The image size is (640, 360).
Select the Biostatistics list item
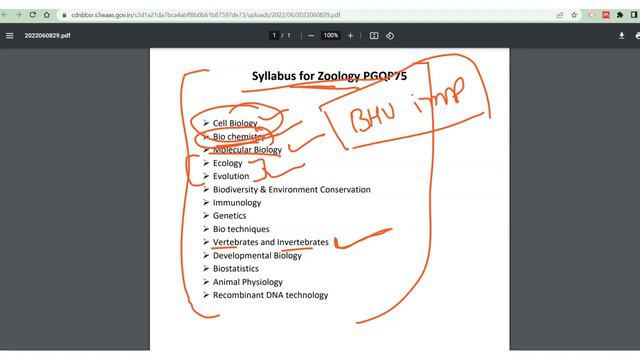tap(236, 269)
